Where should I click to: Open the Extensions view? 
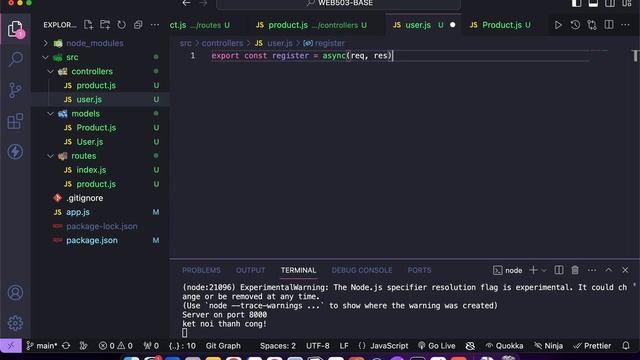(15, 121)
